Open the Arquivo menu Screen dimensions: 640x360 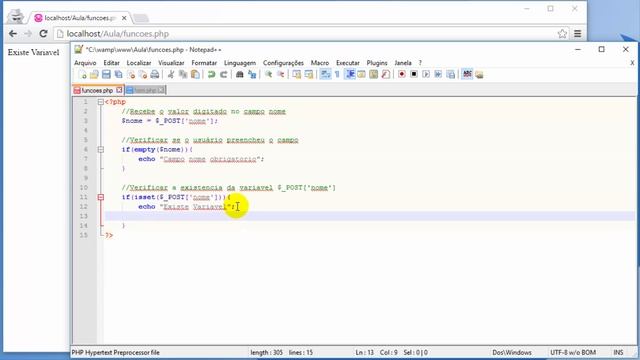85,63
